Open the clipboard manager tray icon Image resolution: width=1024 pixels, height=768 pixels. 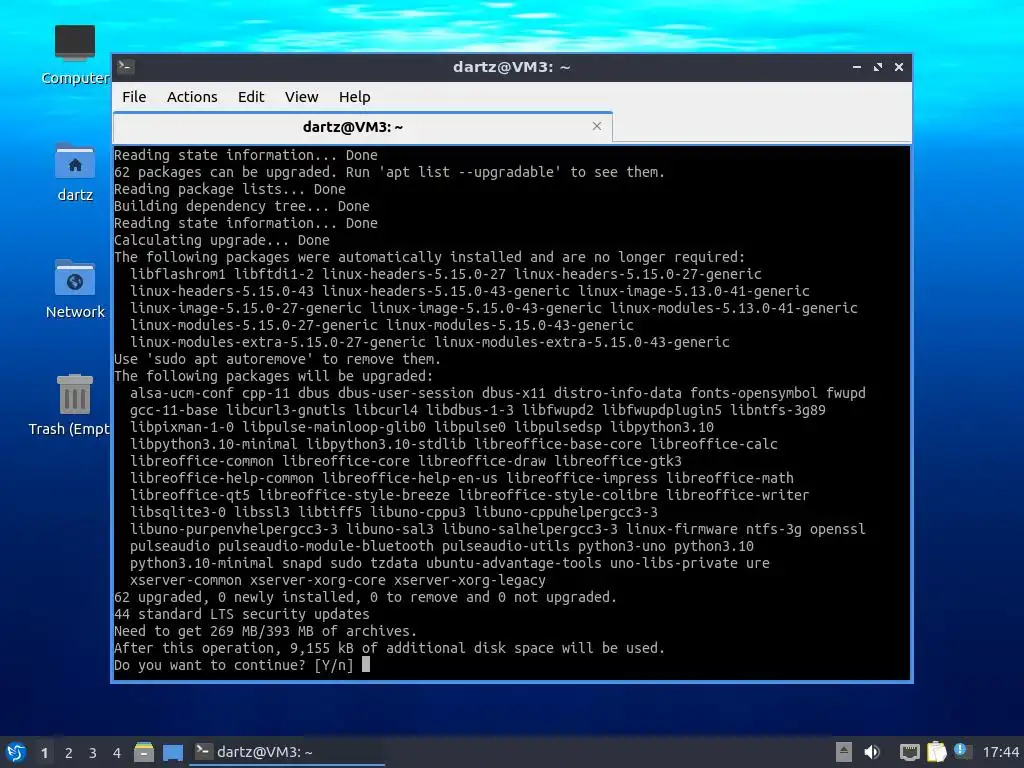936,752
